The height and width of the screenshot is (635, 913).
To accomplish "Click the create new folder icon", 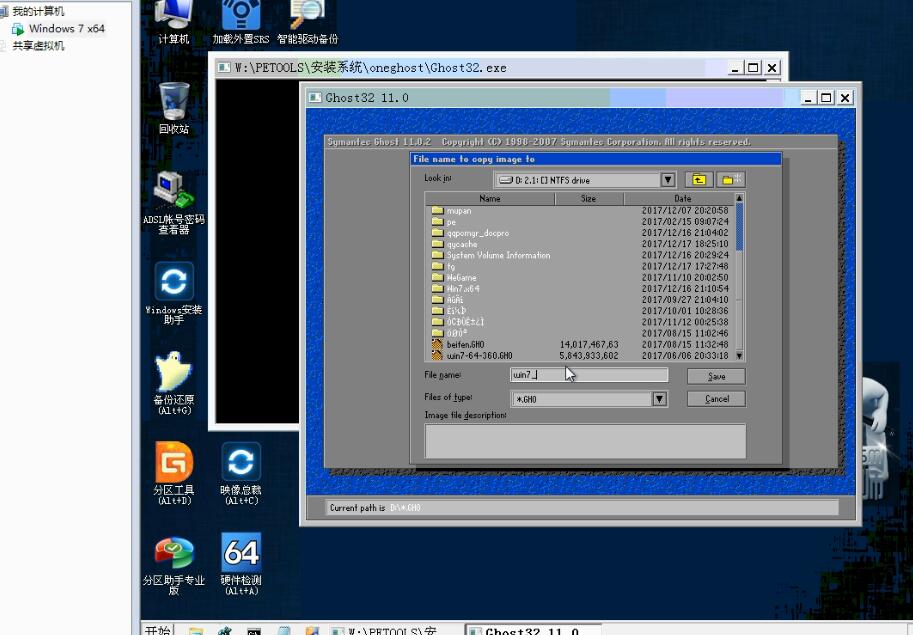I will coord(731,180).
